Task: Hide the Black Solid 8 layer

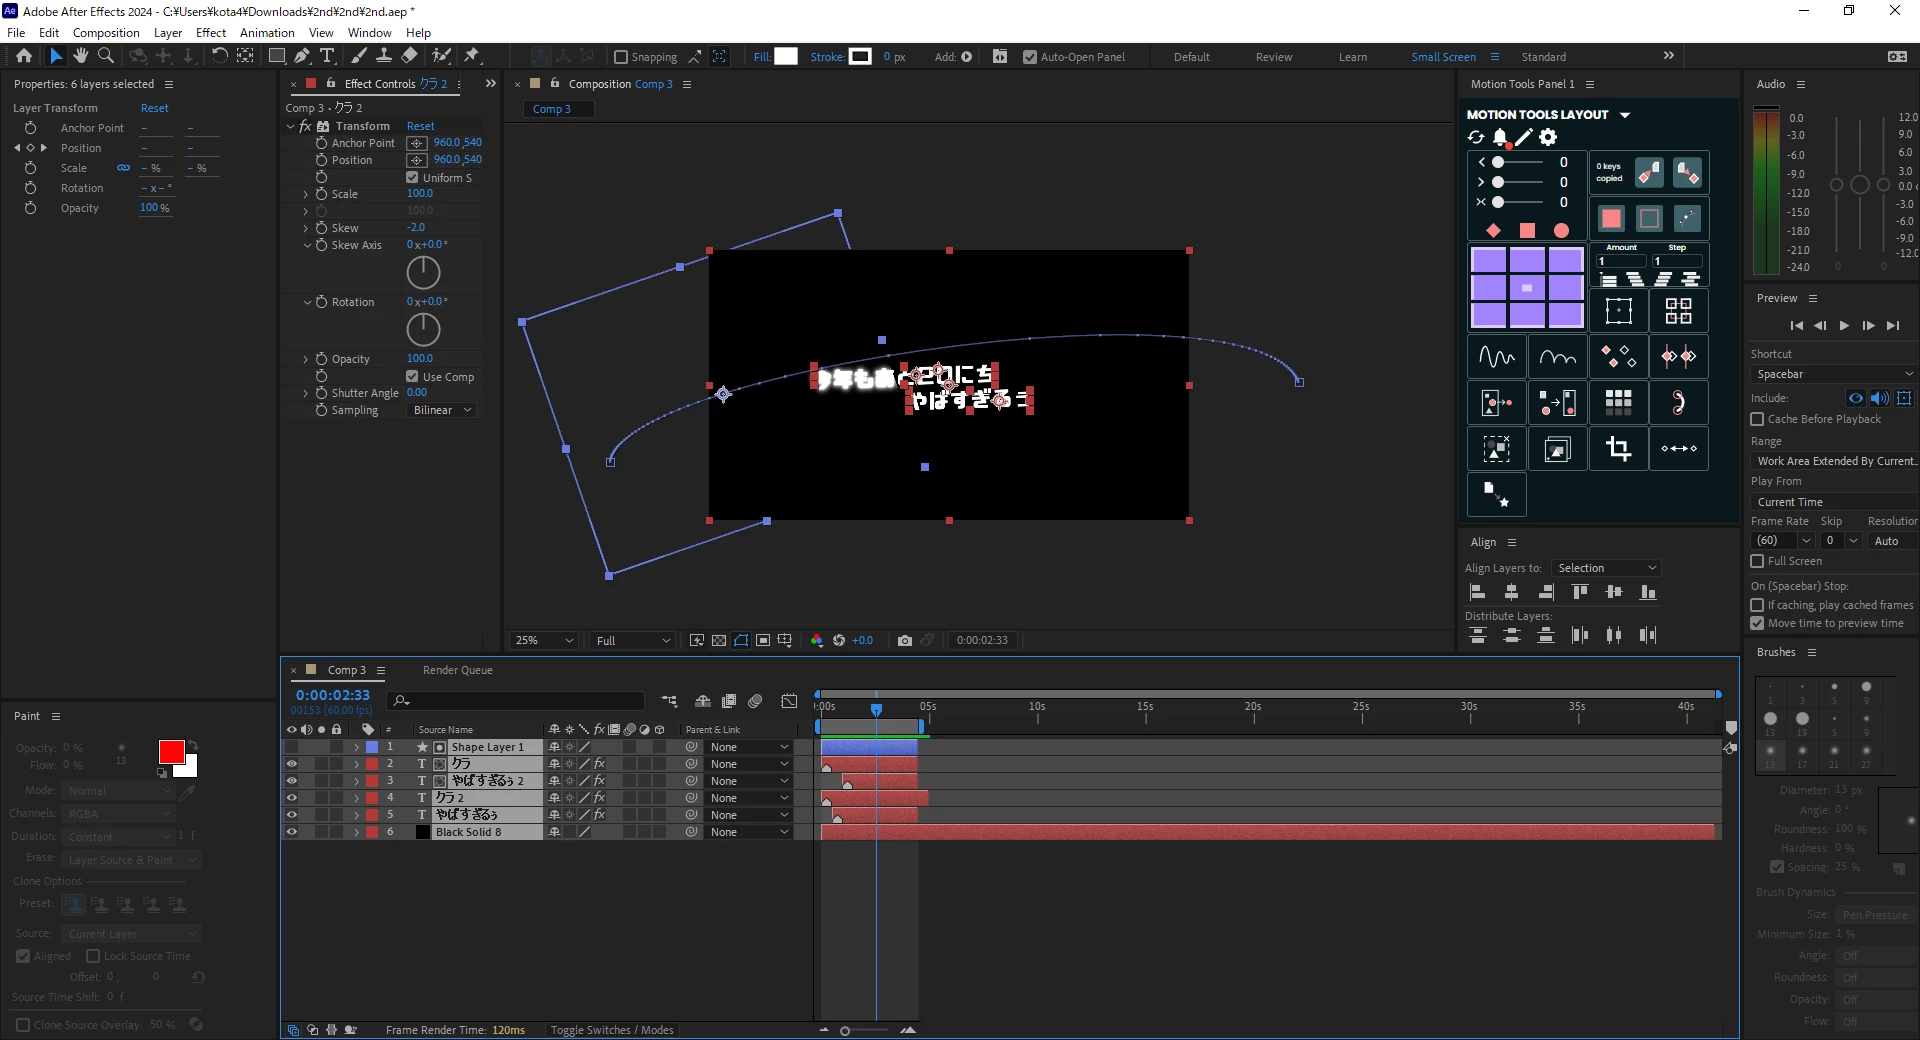Action: point(292,832)
